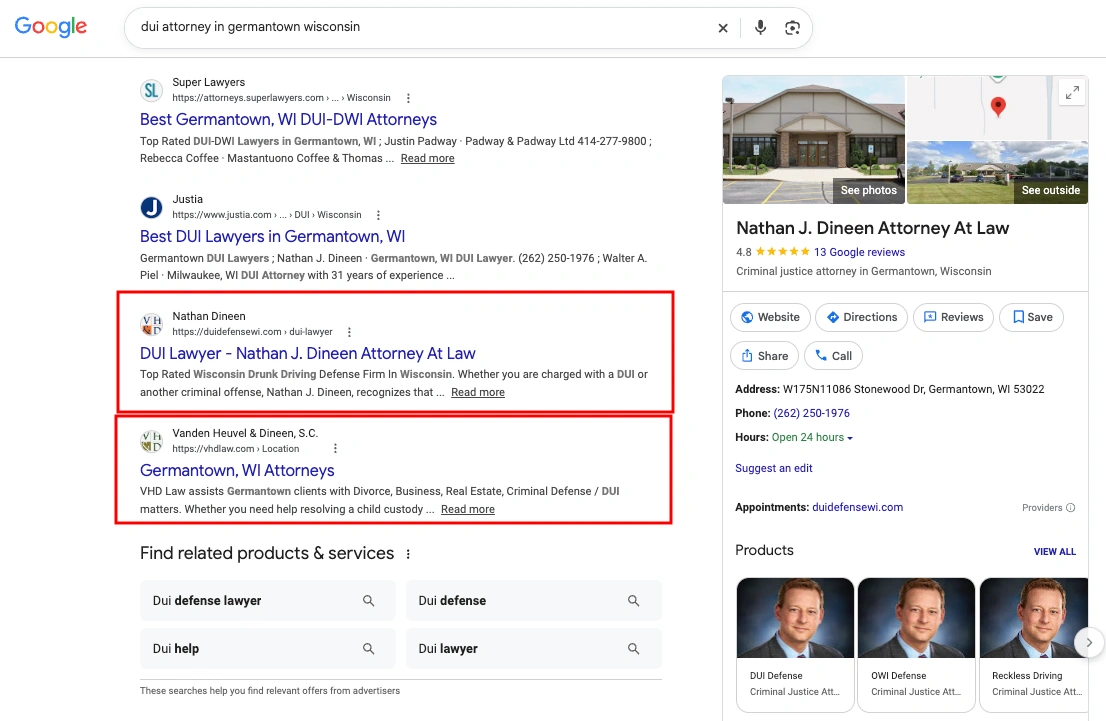Image resolution: width=1106 pixels, height=721 pixels.
Task: Open 13 Google reviews link
Action: click(859, 252)
